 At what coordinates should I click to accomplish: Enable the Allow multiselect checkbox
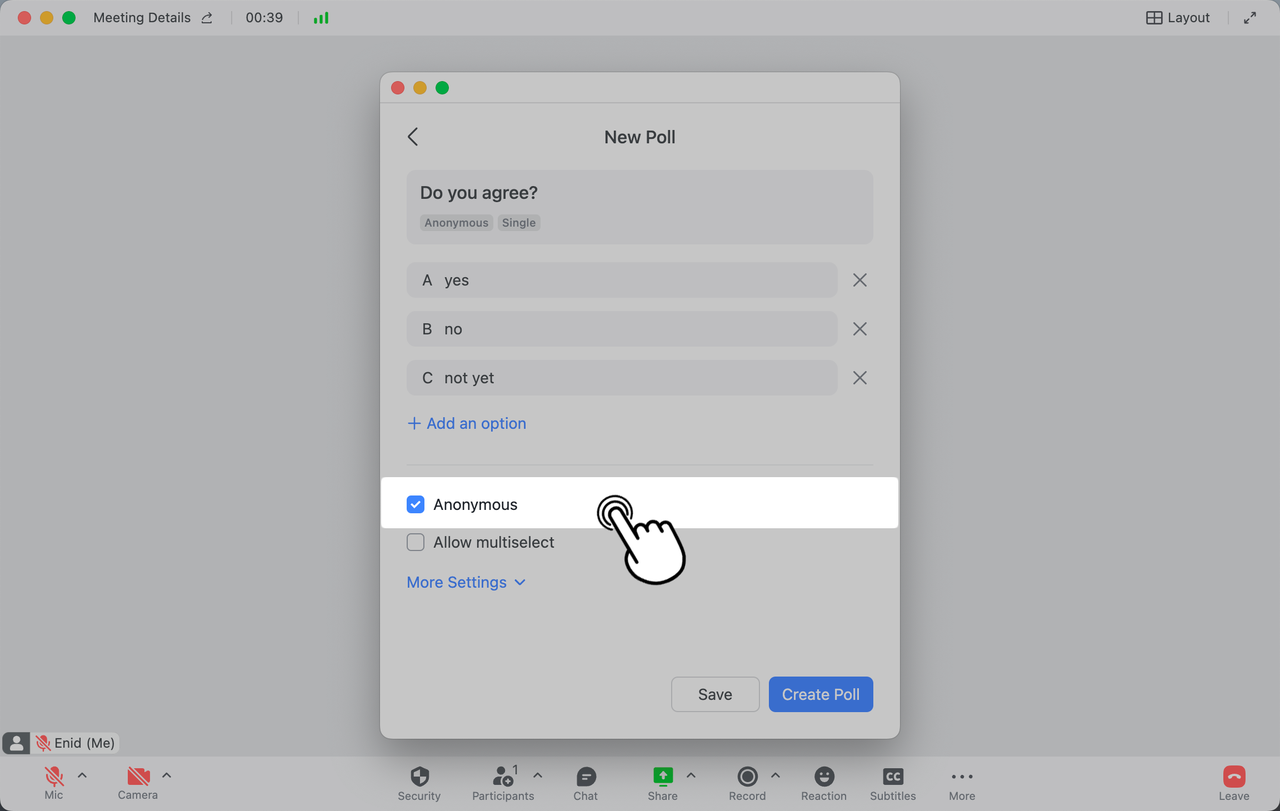416,543
